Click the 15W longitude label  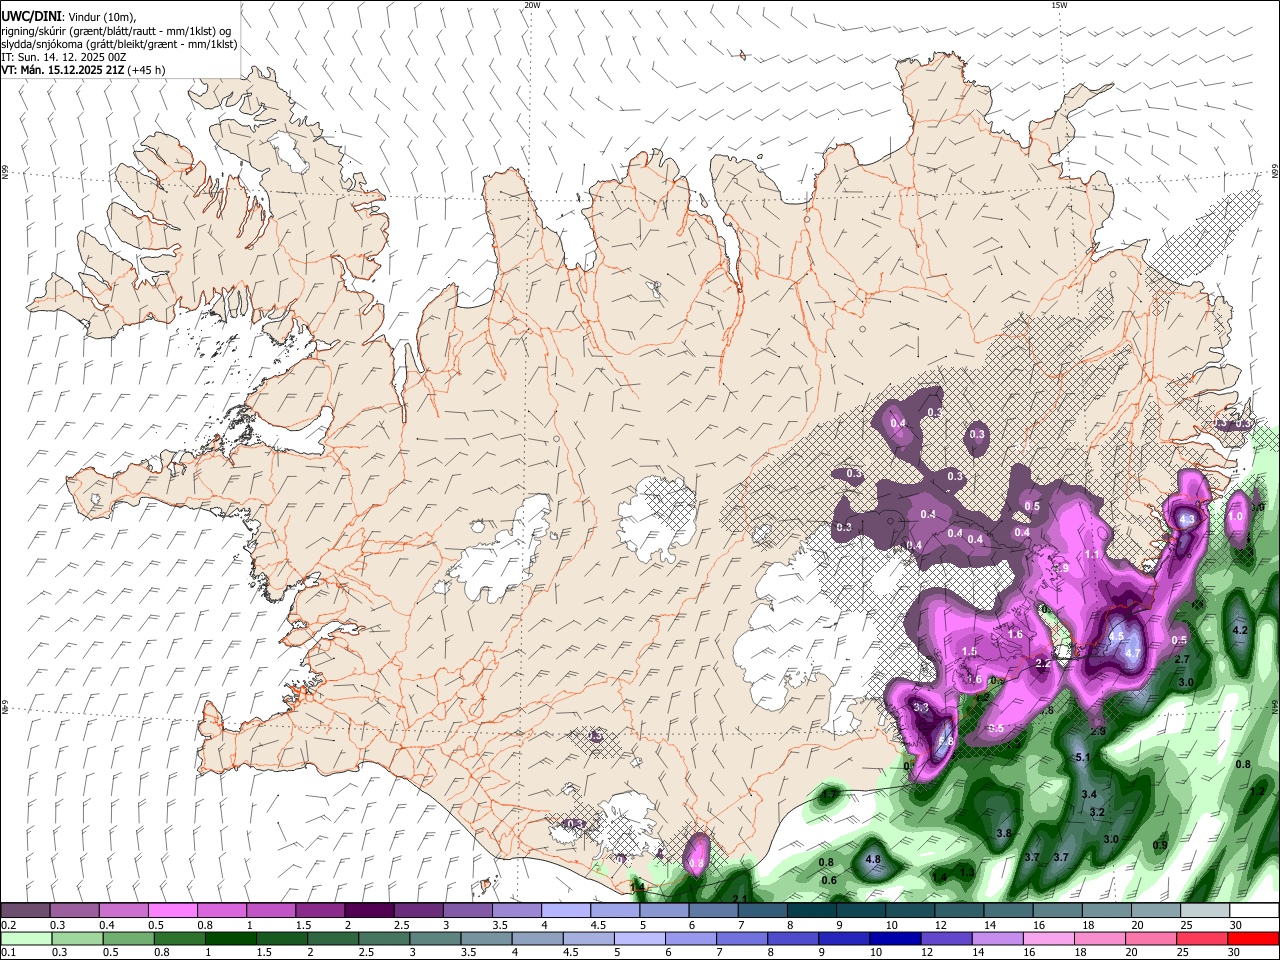coord(1059,5)
